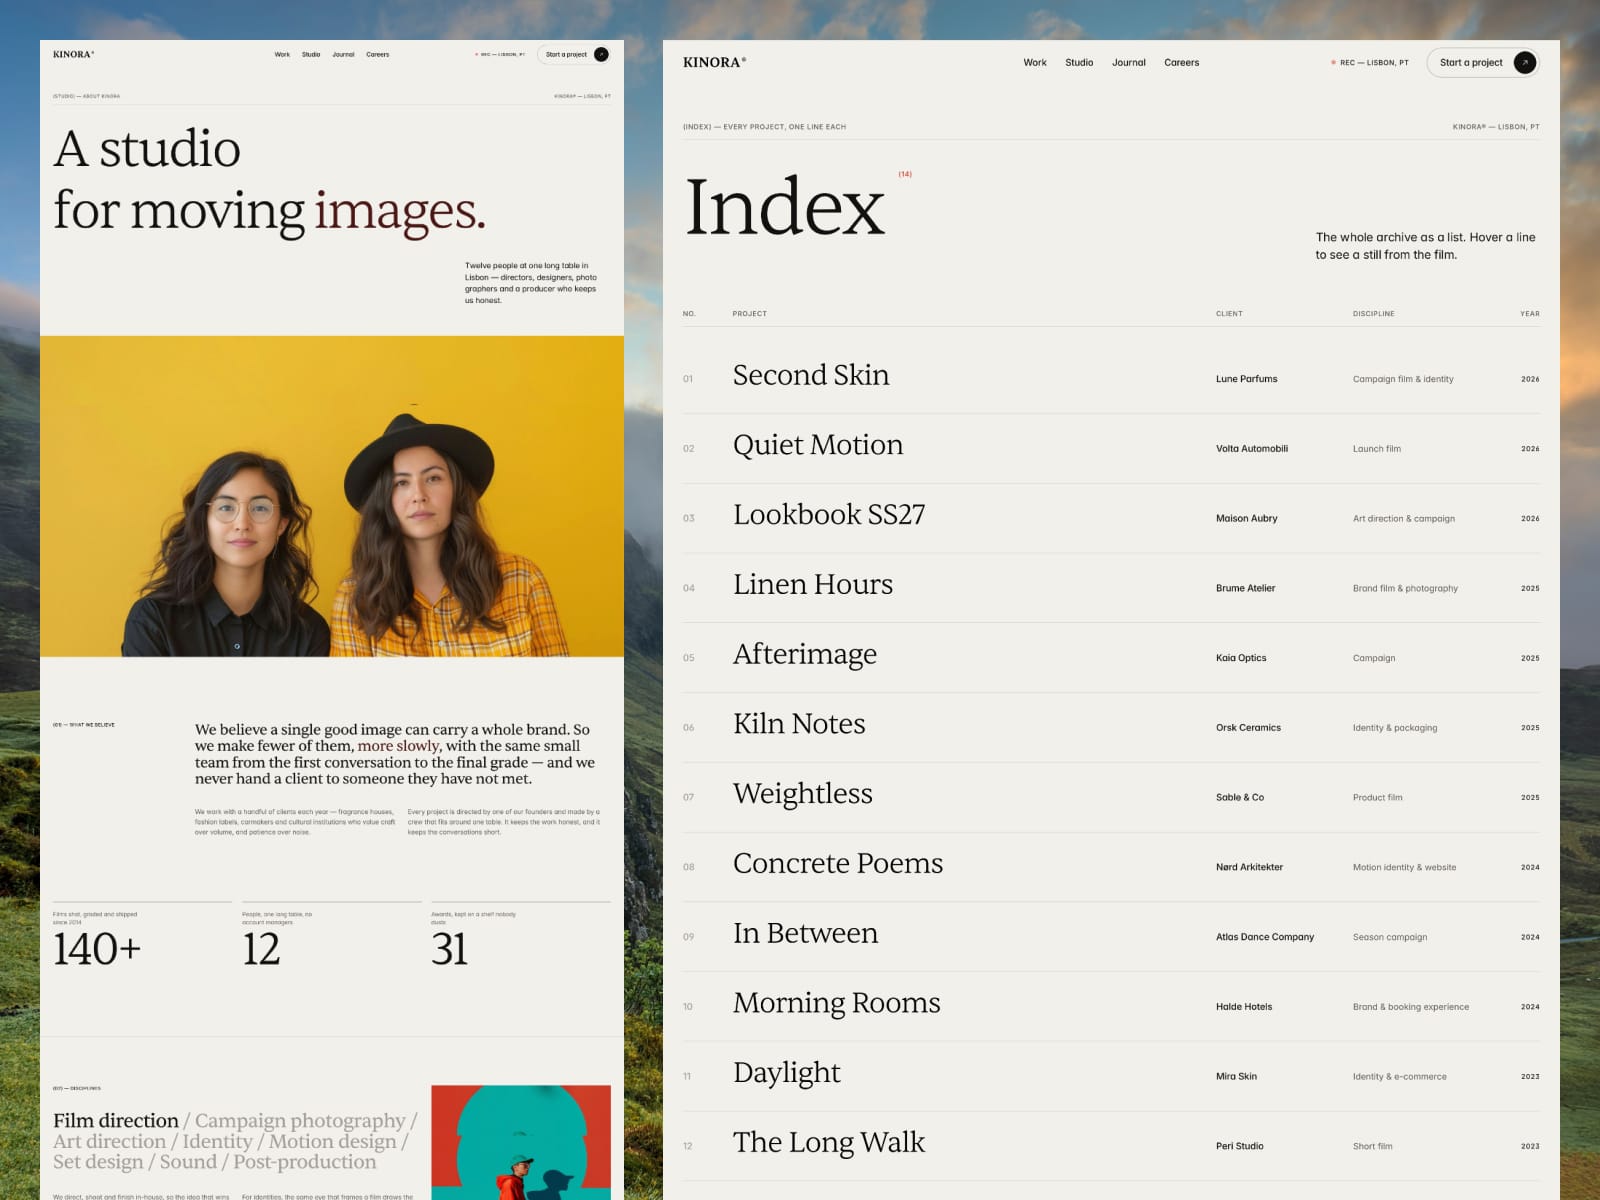Open Careers in the Index page navigation
This screenshot has width=1600, height=1200.
pyautogui.click(x=1181, y=62)
